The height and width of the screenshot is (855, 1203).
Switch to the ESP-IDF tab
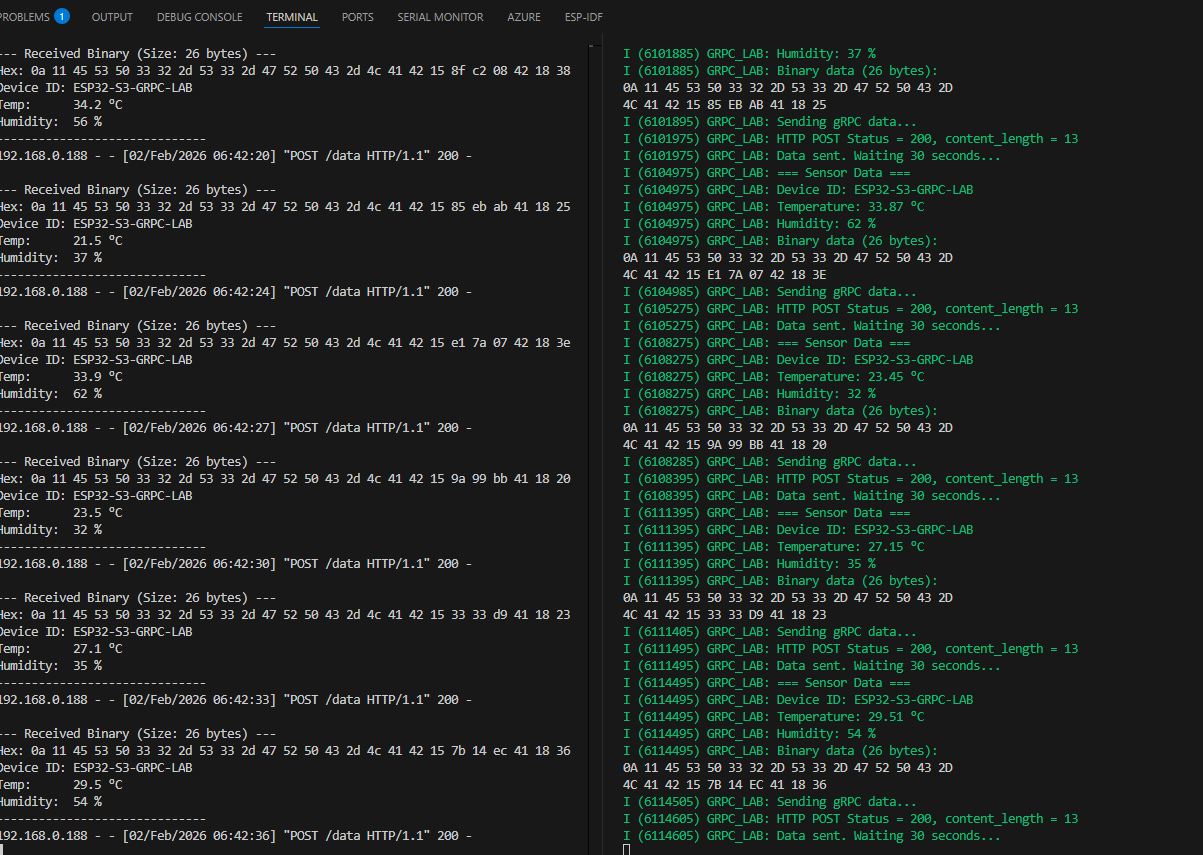click(583, 17)
